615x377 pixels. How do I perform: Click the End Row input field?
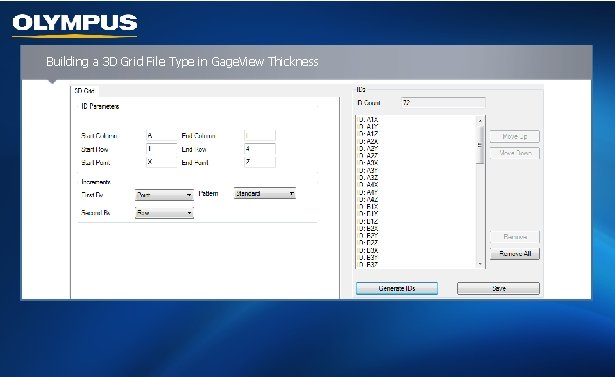[x=260, y=149]
